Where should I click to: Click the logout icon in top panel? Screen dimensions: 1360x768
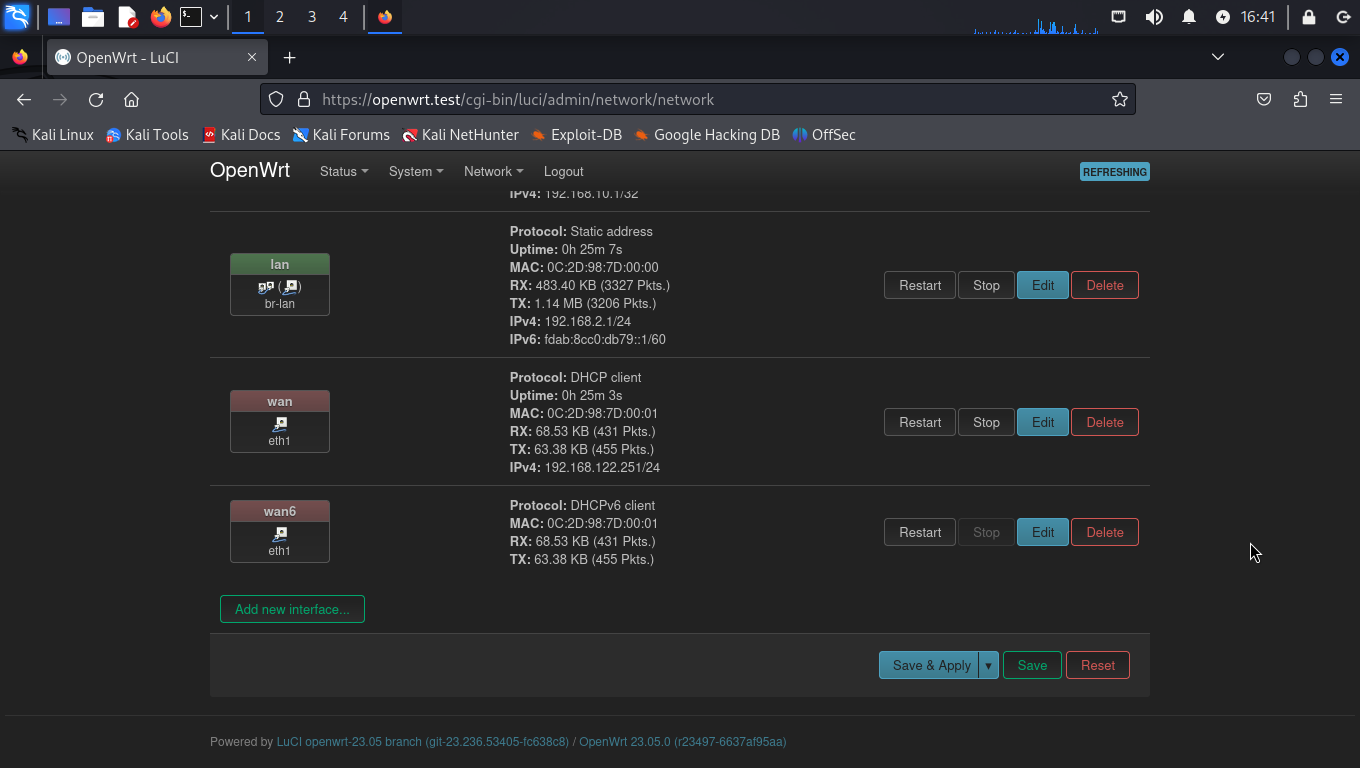[1343, 17]
